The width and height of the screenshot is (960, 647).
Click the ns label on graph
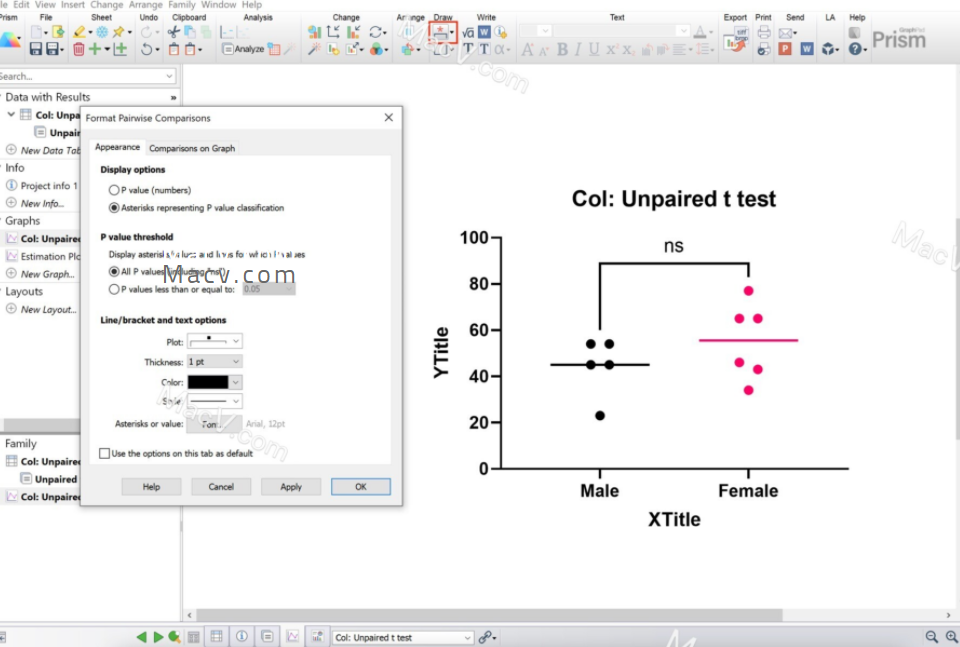673,246
